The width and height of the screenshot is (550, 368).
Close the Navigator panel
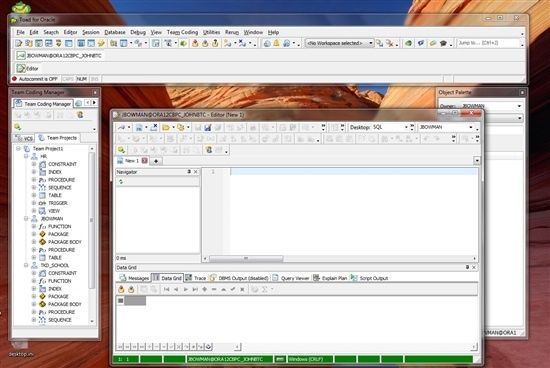(196, 172)
